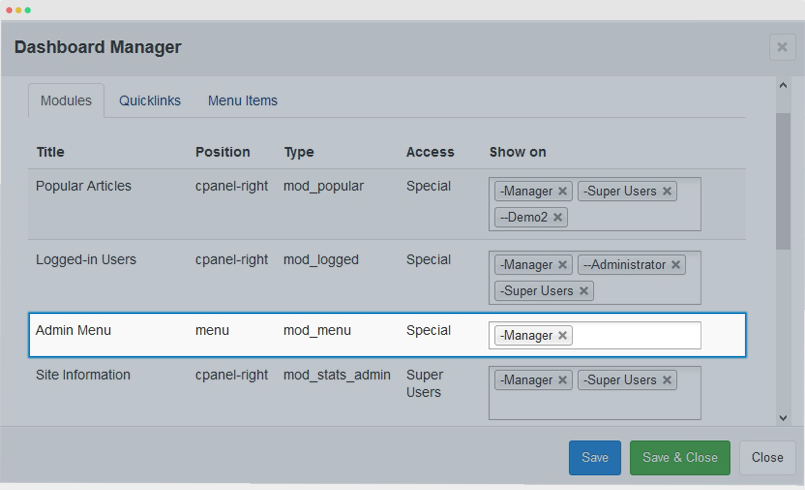This screenshot has width=805, height=490.
Task: Close Dashboard Manager with the X button
Action: 782,47
